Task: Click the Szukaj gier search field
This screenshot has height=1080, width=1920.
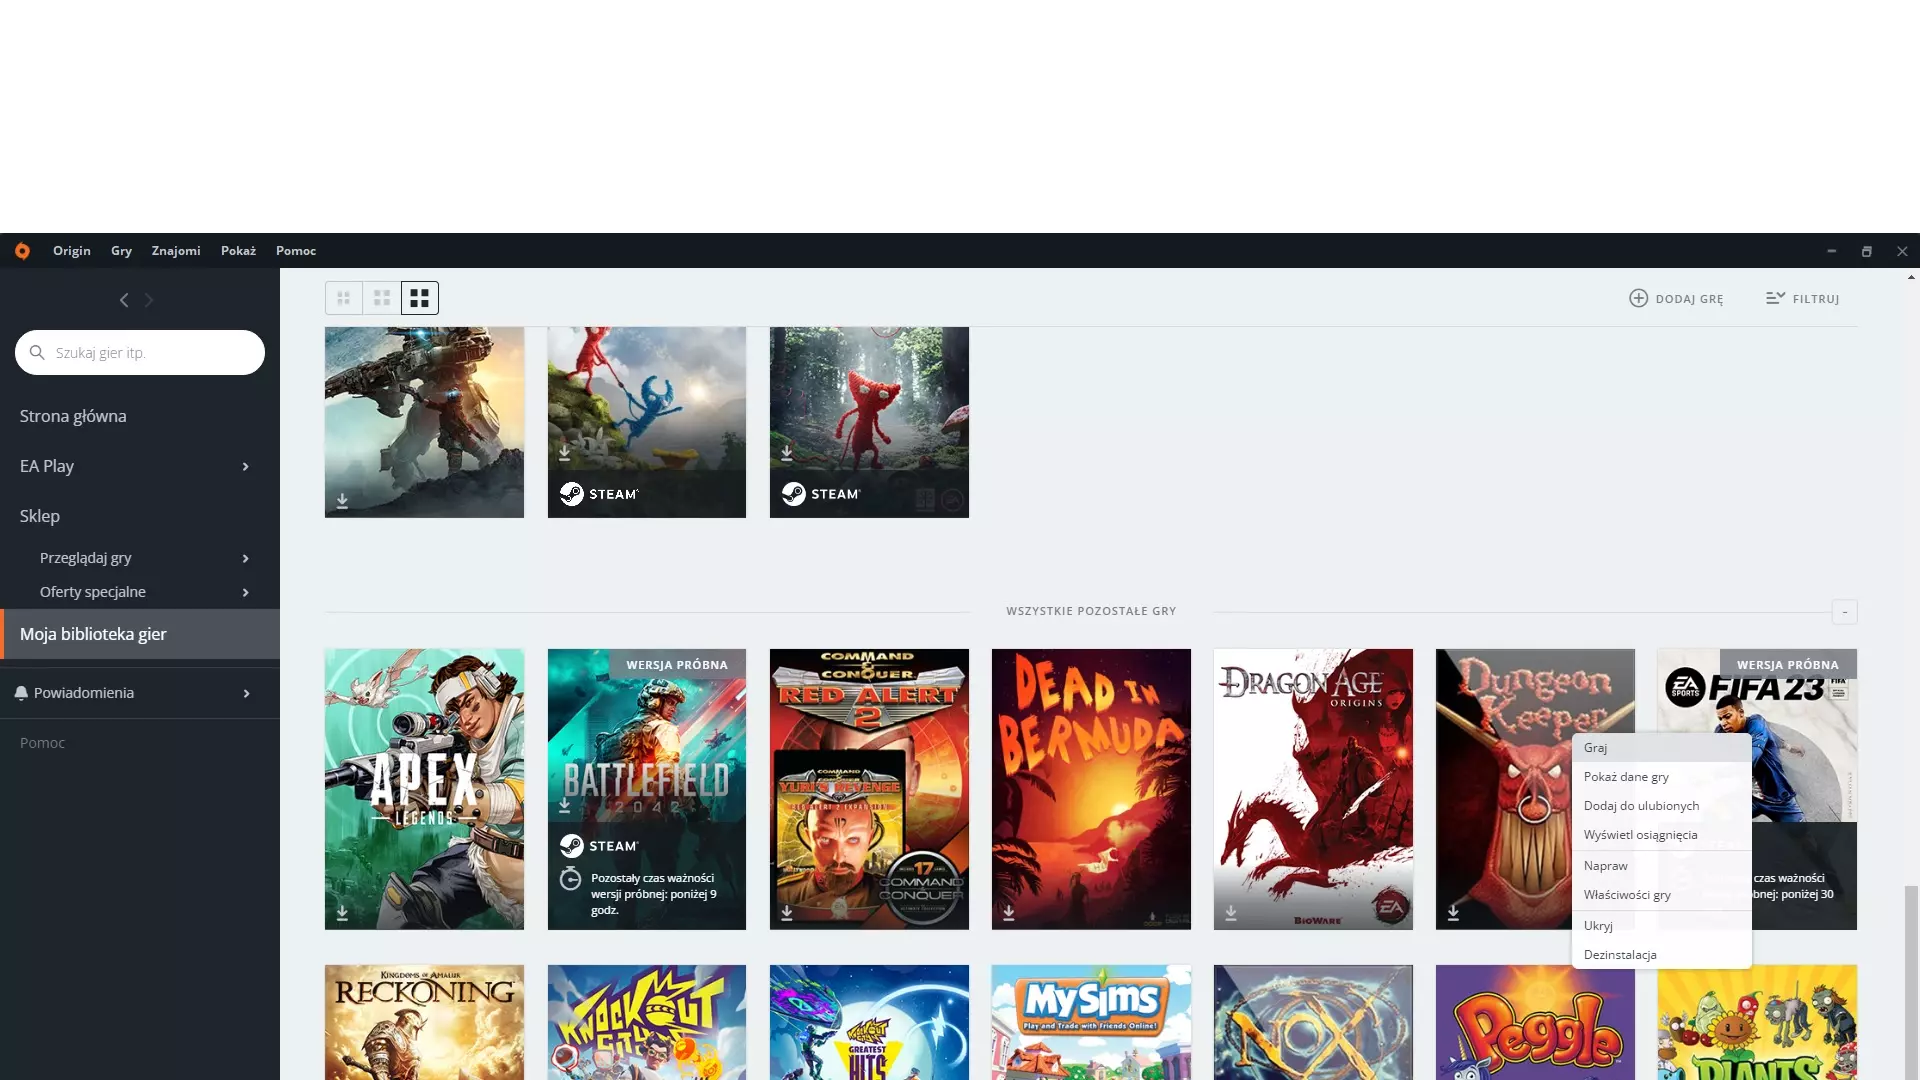Action: (x=150, y=353)
